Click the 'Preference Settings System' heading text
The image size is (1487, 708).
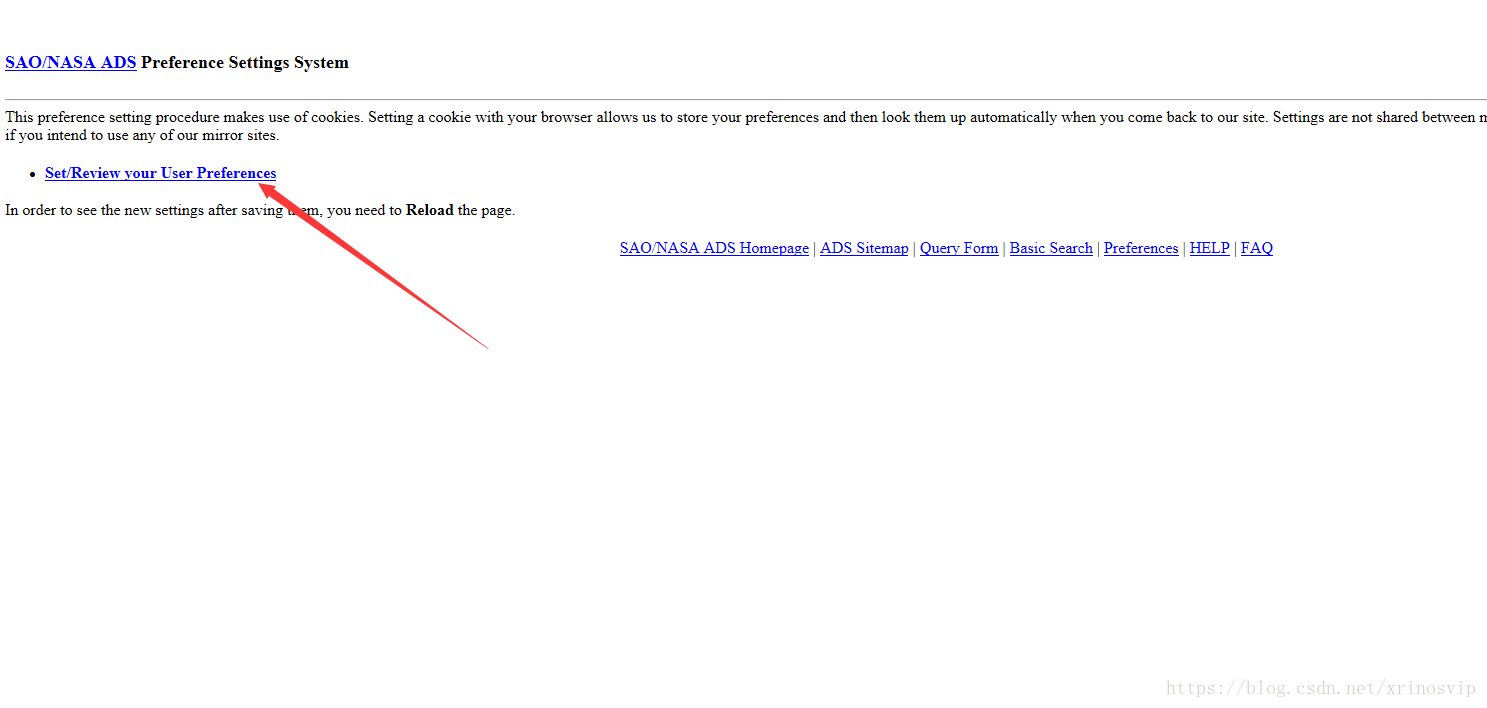[245, 62]
